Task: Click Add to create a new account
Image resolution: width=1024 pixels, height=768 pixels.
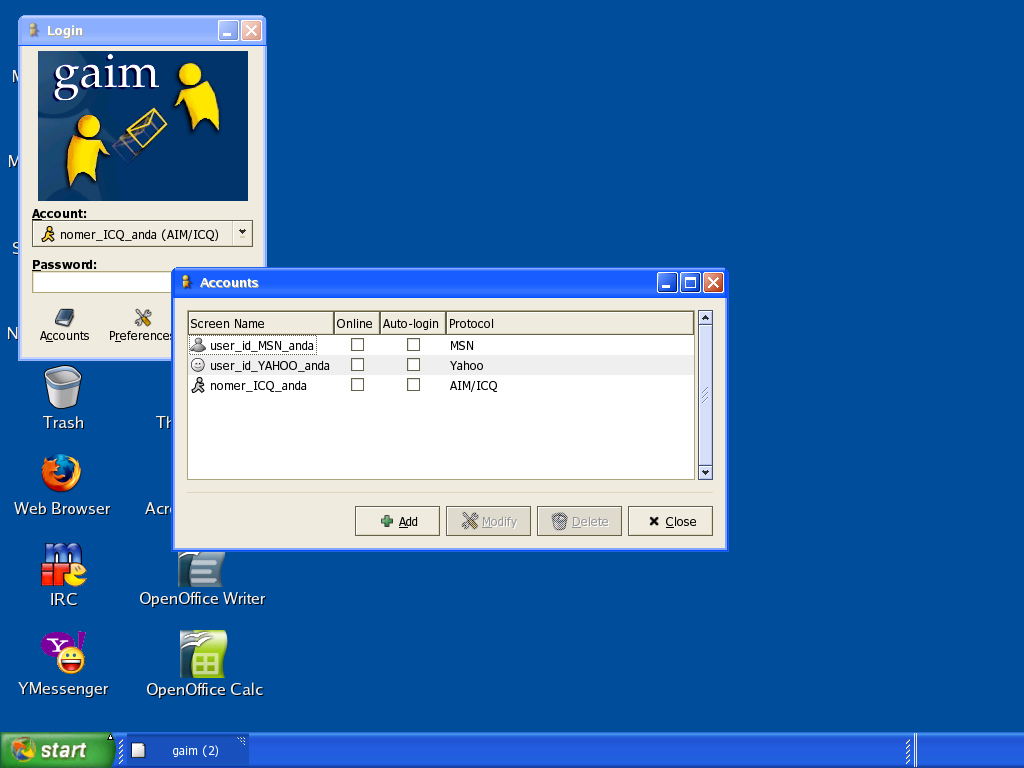Action: (397, 521)
